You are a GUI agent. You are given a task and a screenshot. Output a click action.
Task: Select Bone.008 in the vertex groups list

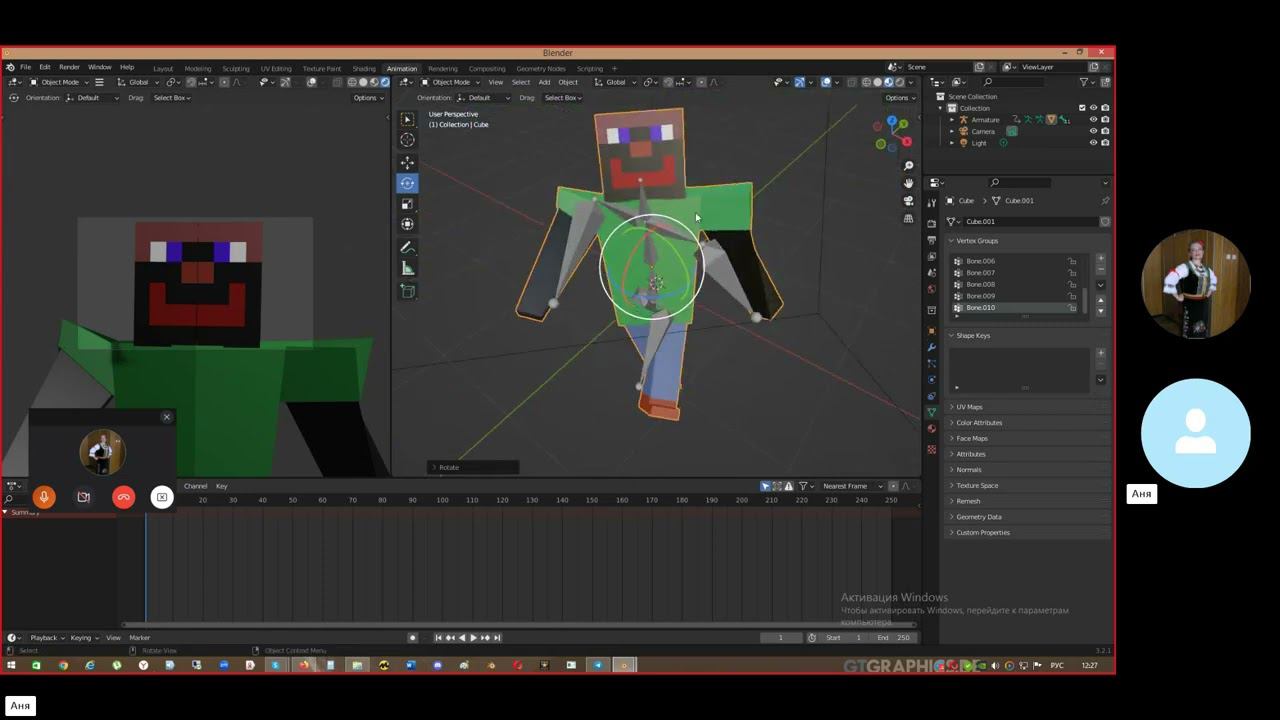click(980, 284)
